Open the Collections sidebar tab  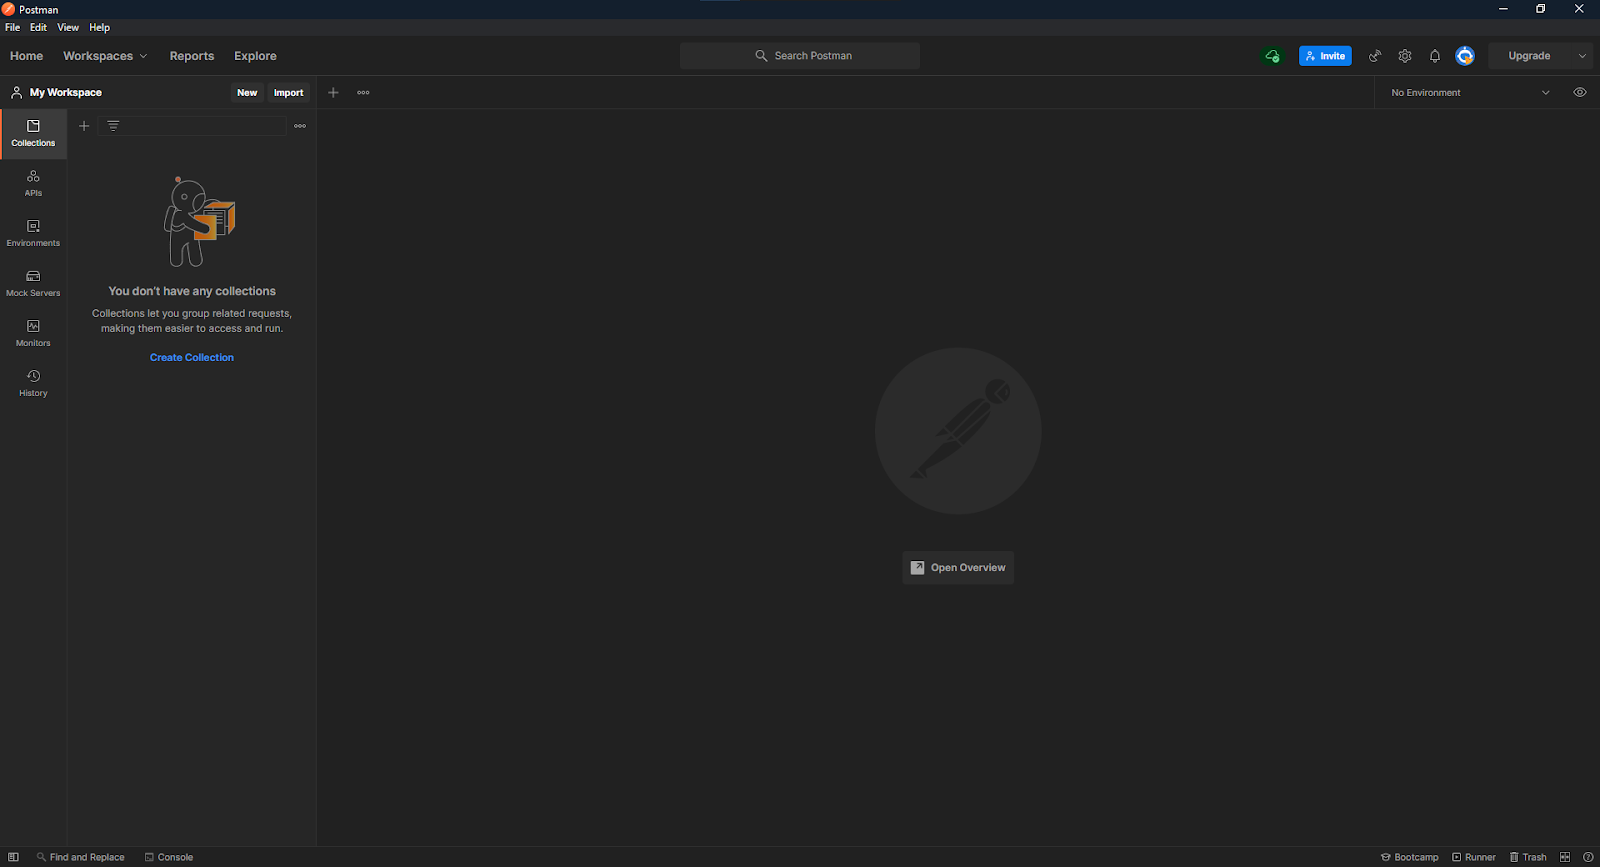pyautogui.click(x=33, y=134)
